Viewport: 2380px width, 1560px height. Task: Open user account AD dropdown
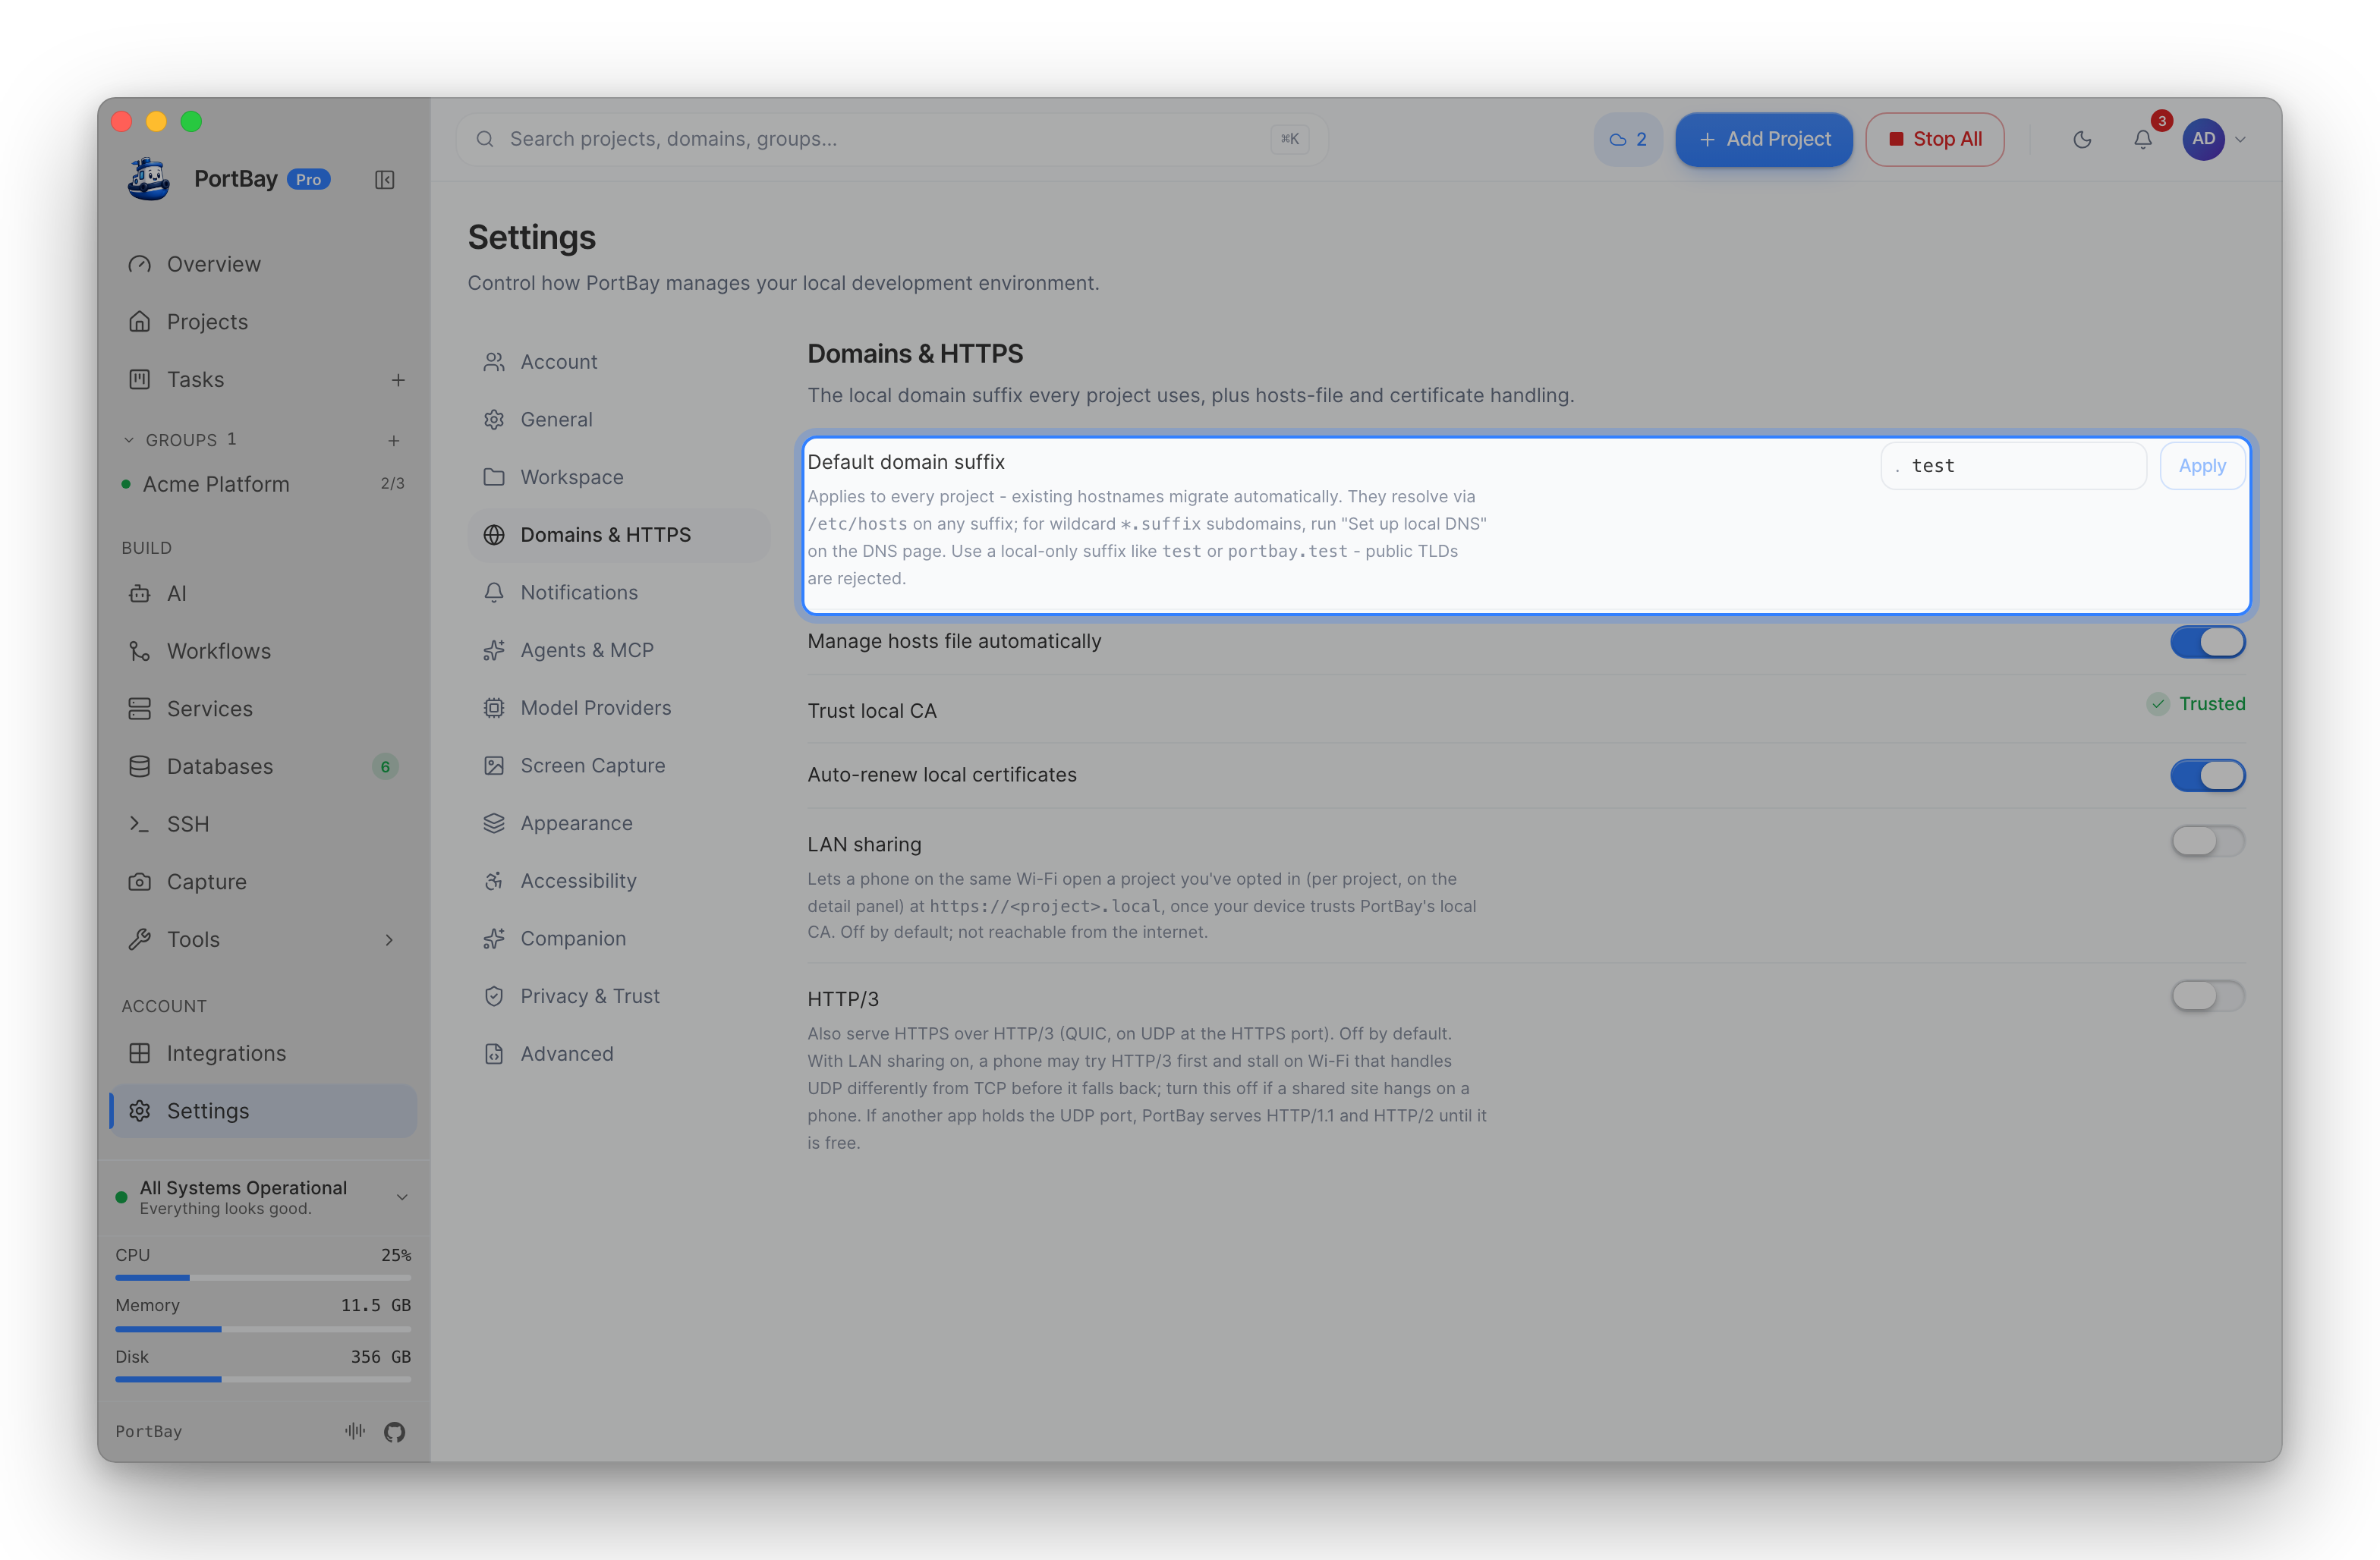(x=2216, y=139)
